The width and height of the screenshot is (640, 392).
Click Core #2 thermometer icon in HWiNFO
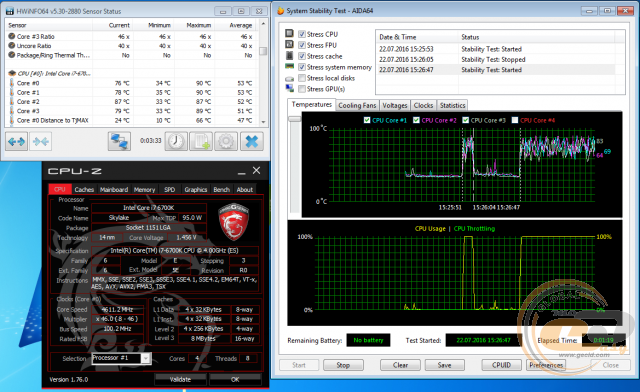(12, 102)
